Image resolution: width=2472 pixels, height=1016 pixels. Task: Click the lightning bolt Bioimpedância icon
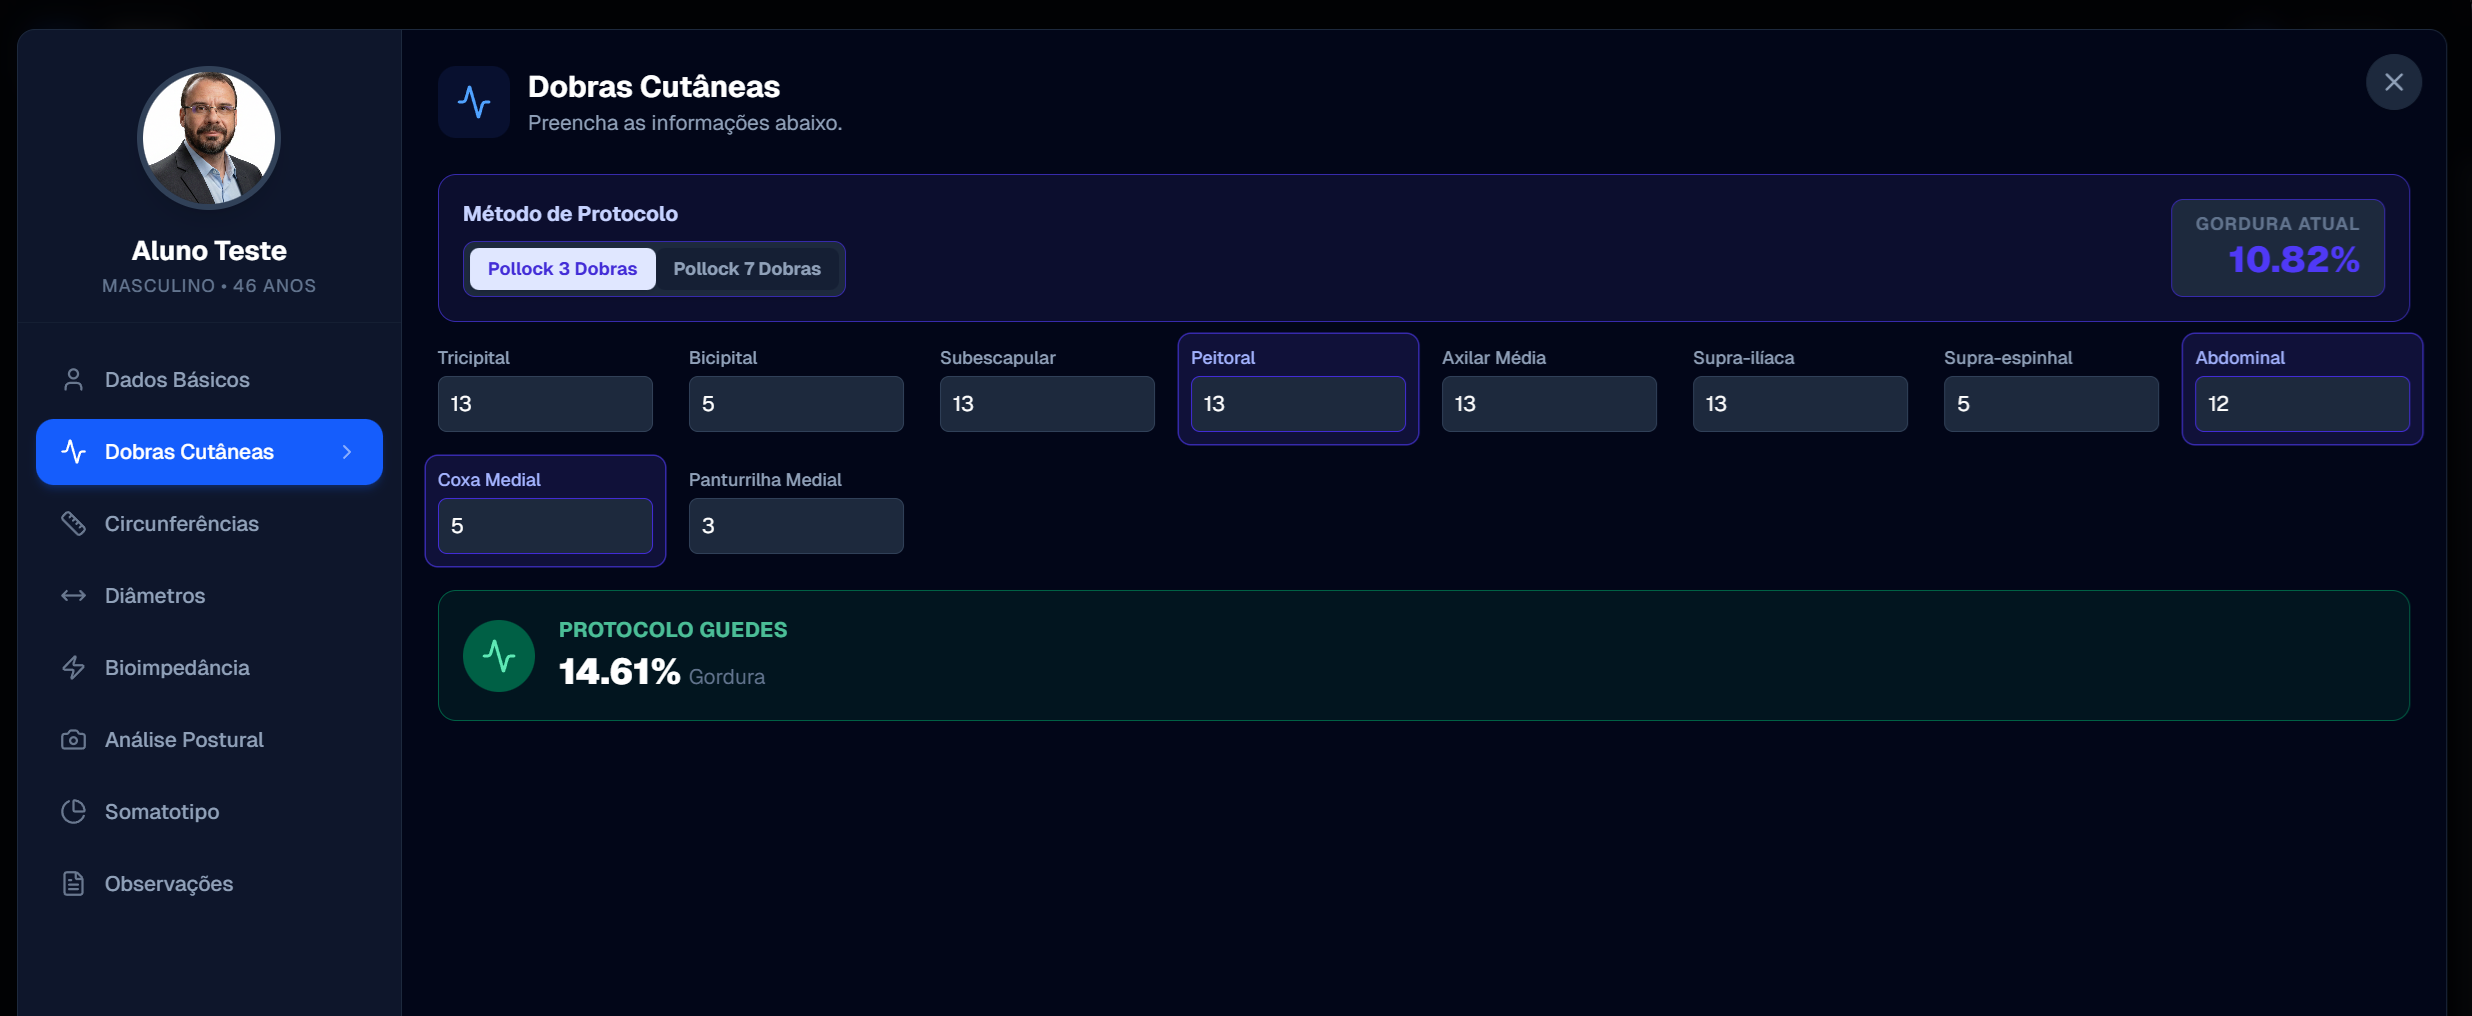(x=73, y=668)
